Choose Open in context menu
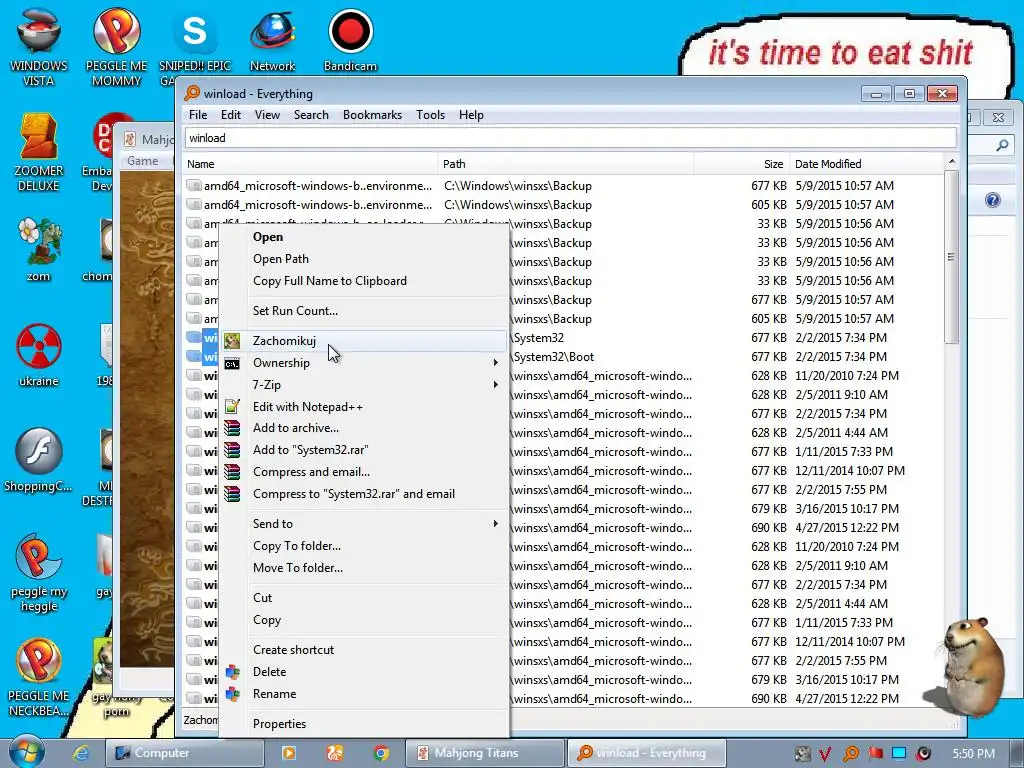This screenshot has width=1024, height=768. pos(363,237)
